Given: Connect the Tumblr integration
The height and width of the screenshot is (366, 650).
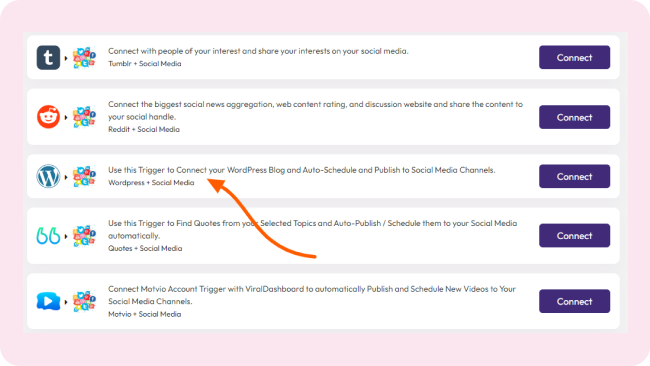Looking at the screenshot, I should pos(574,58).
